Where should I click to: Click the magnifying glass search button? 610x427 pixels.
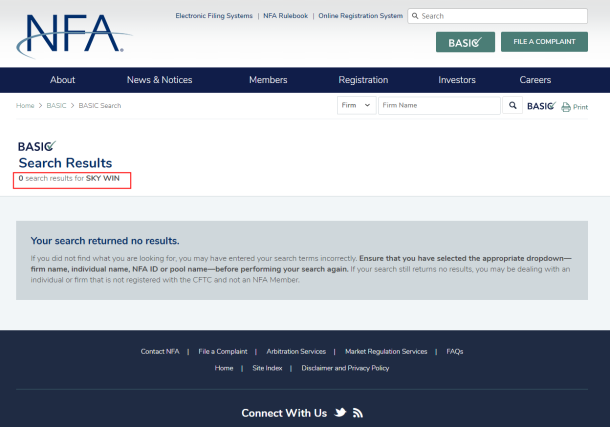pyautogui.click(x=512, y=105)
